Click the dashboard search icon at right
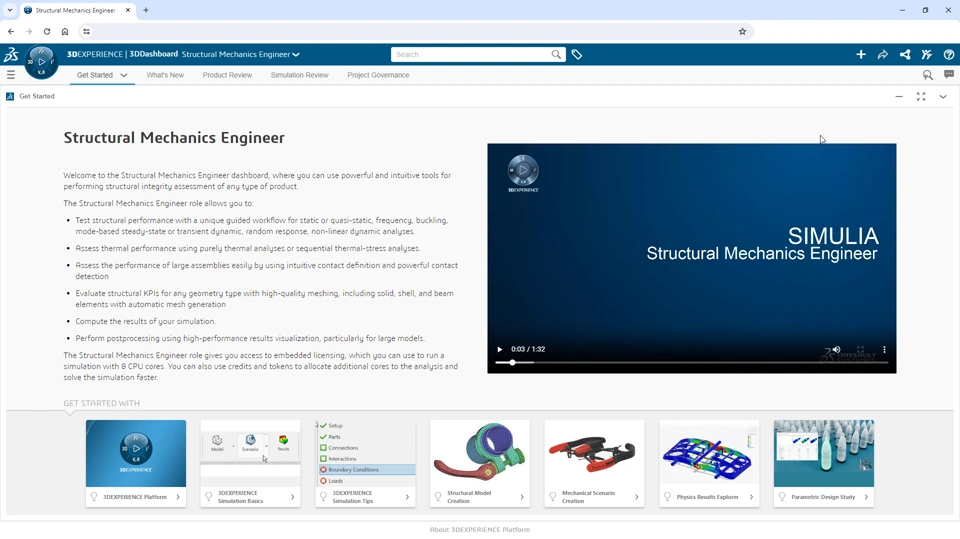Viewport: 960px width, 539px height. [x=928, y=75]
